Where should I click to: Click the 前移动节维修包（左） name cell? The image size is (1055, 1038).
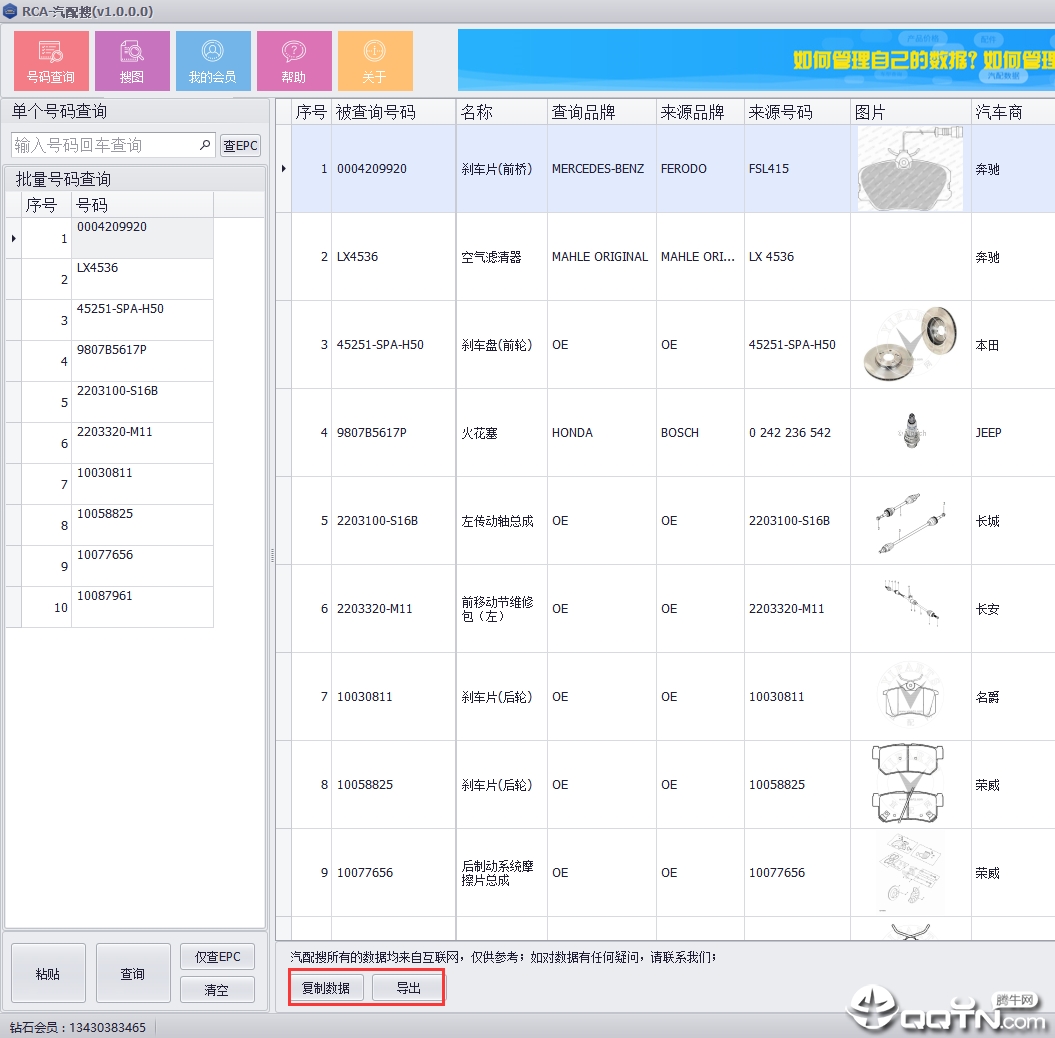click(501, 609)
